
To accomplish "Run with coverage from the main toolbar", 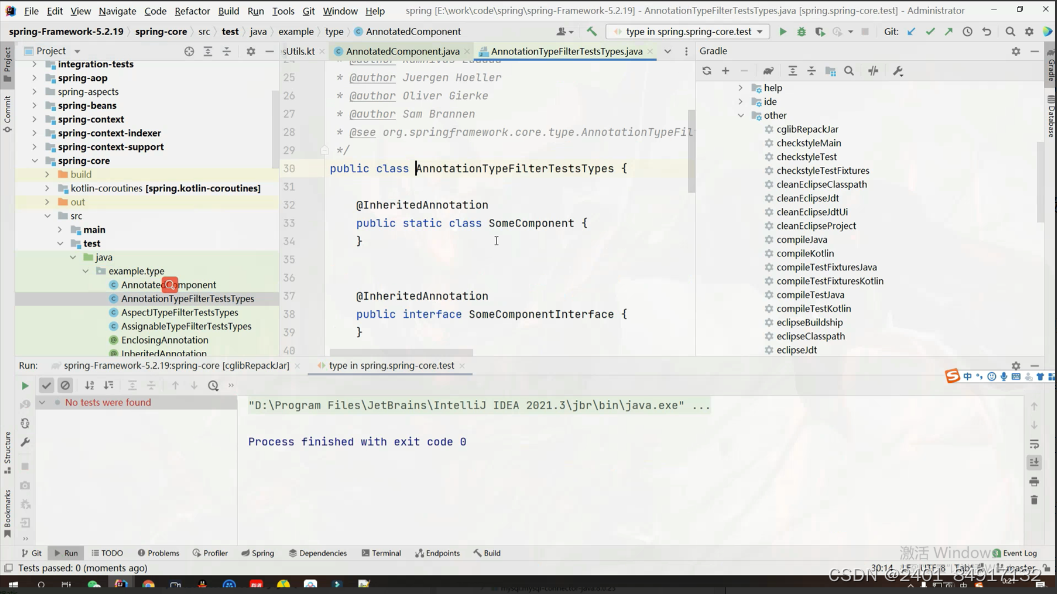I will pyautogui.click(x=820, y=32).
